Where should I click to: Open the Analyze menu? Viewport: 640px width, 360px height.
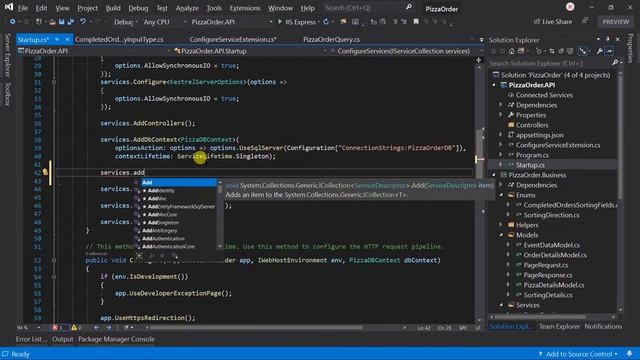pos(187,8)
